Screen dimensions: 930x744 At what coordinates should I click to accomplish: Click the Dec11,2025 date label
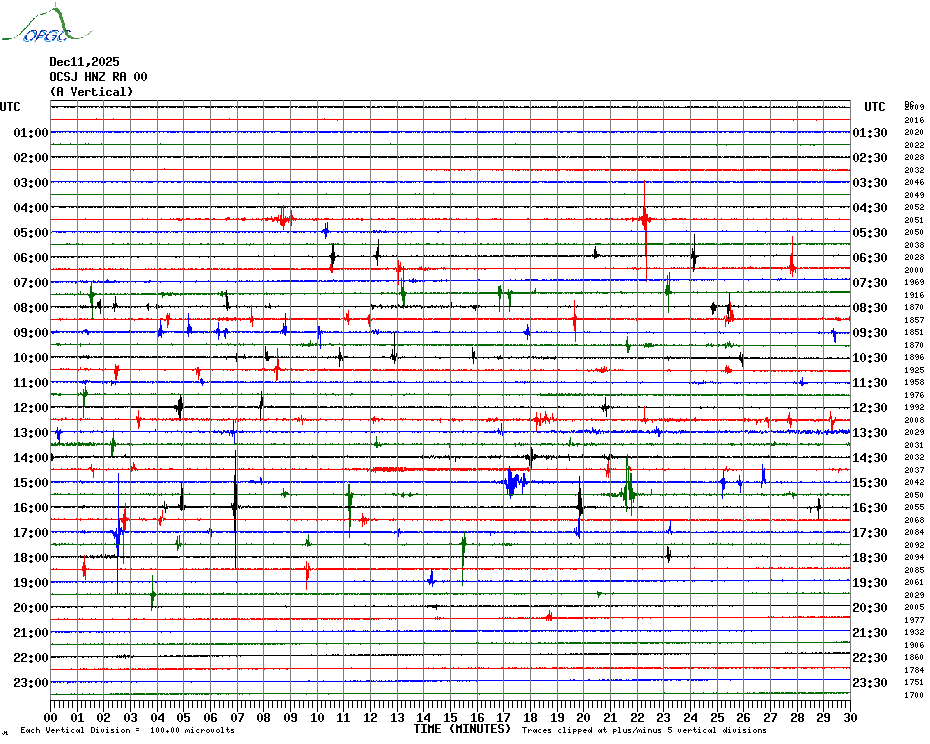coord(84,62)
